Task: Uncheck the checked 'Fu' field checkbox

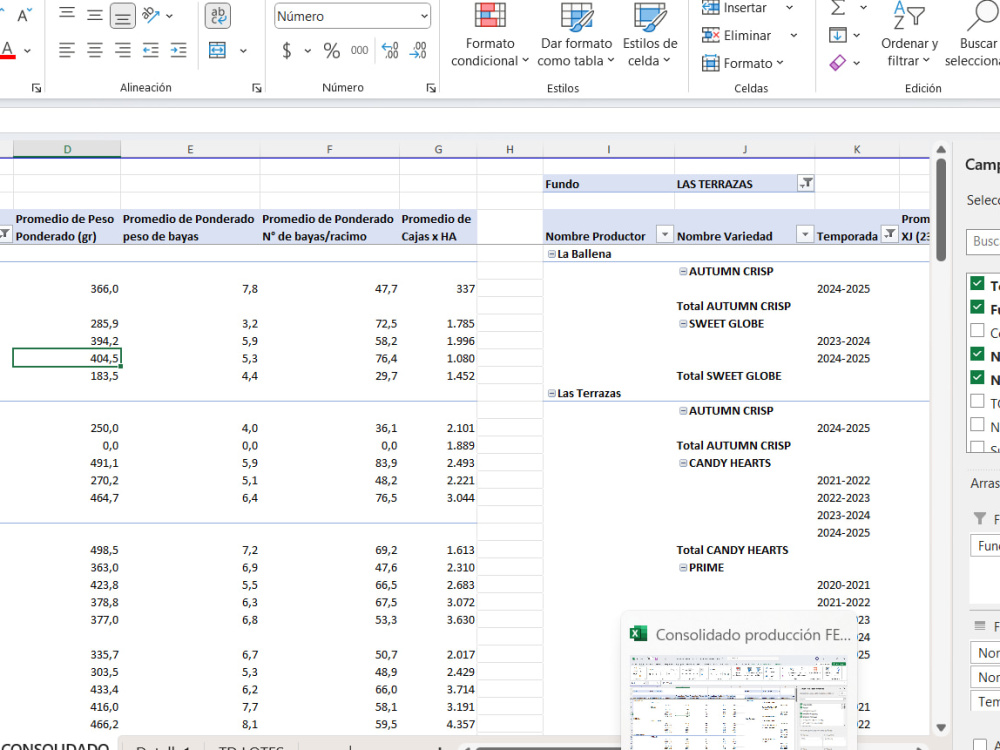Action: 977,307
